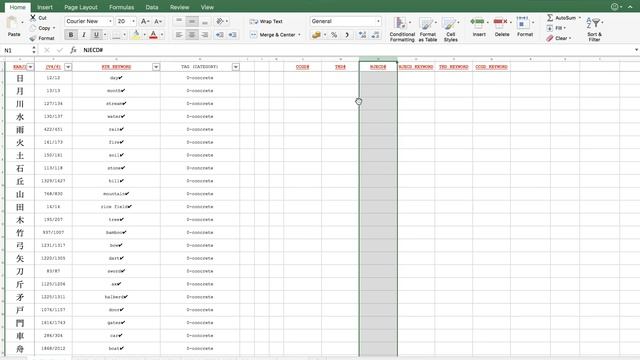
Task: Toggle middle vertical alignment
Action: pos(192,21)
